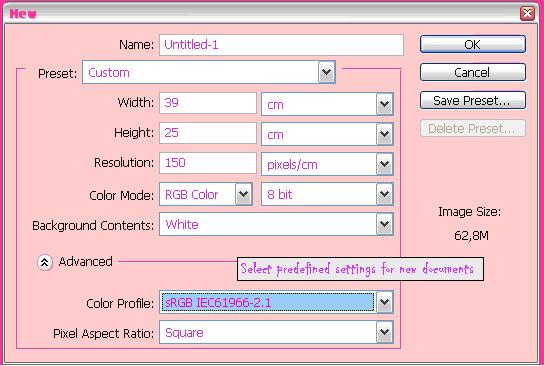Open the Width units dropdown

(327, 104)
